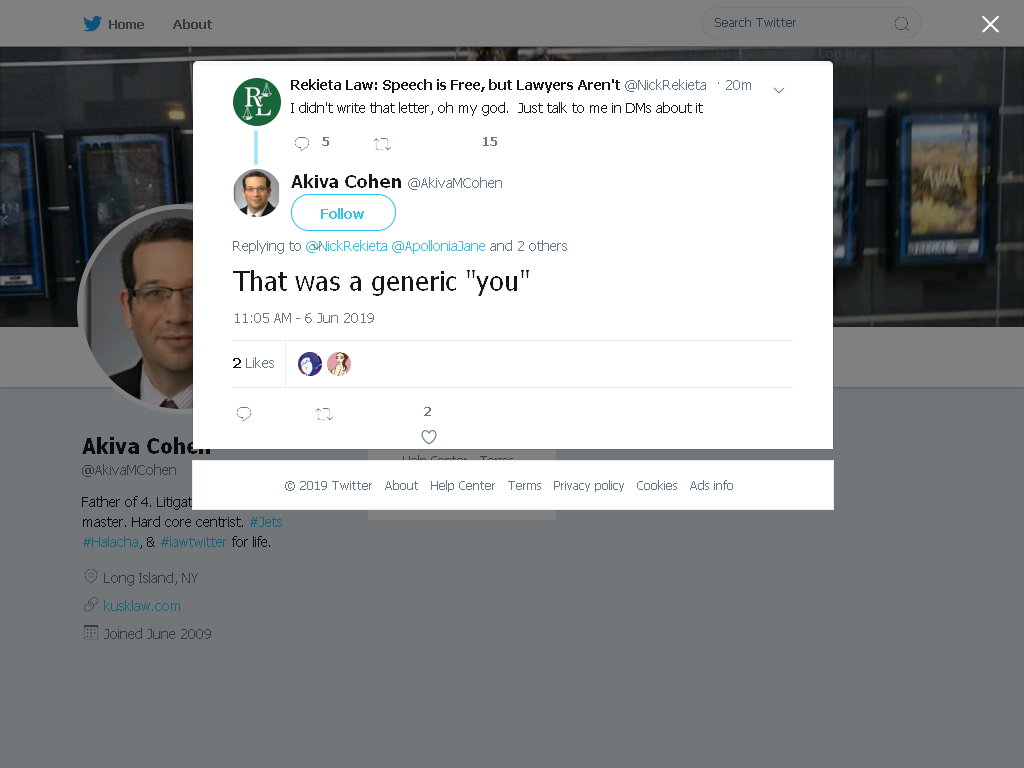Retweet the Rekieta Law tweet
This screenshot has width=1024, height=768.
[382, 144]
